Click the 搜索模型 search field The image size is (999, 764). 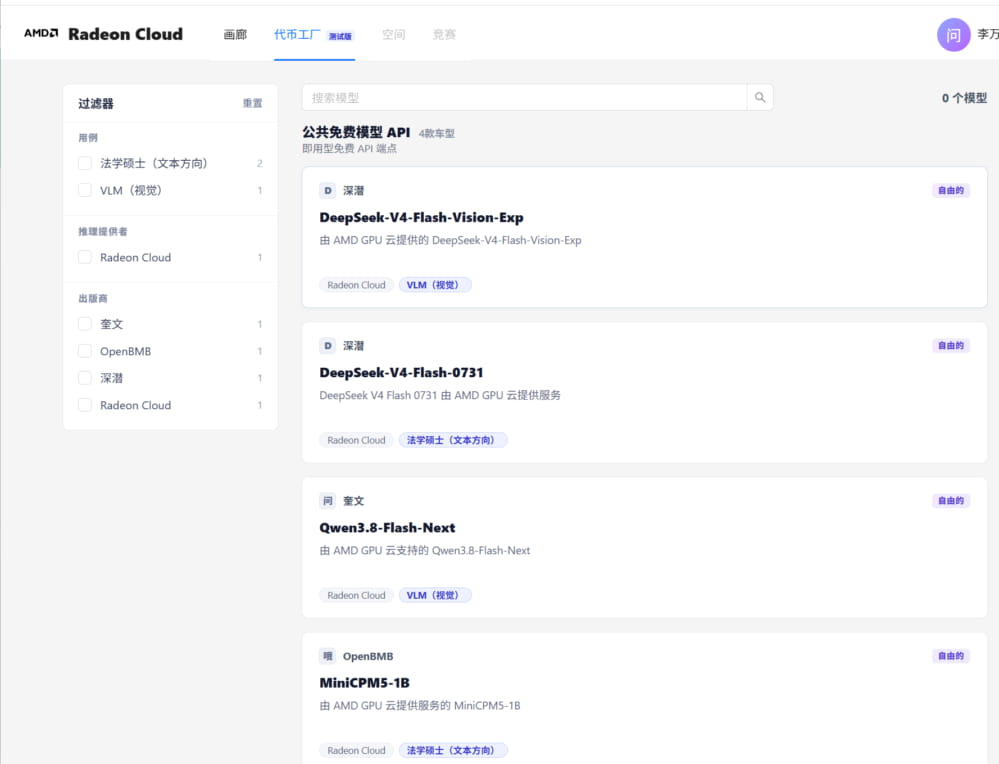click(x=524, y=97)
